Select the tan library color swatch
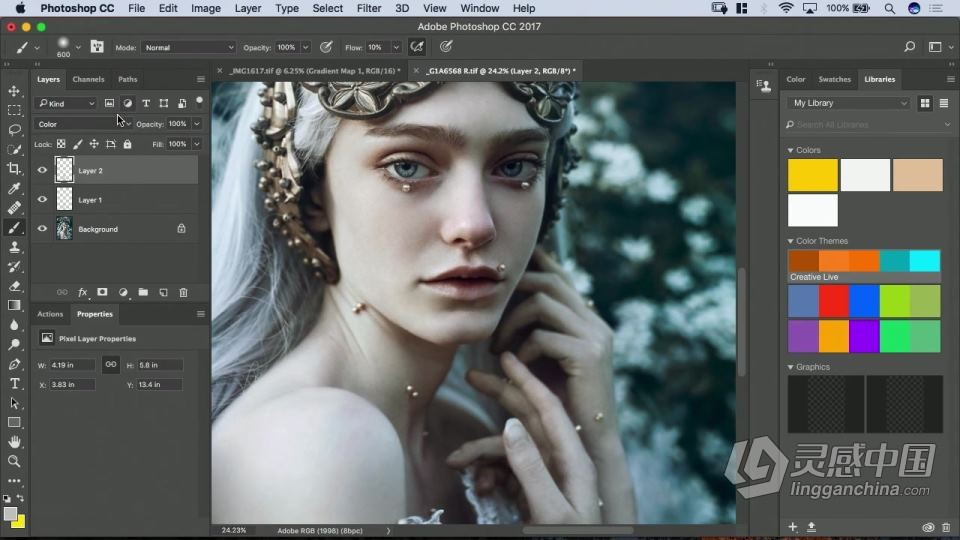 tap(918, 175)
